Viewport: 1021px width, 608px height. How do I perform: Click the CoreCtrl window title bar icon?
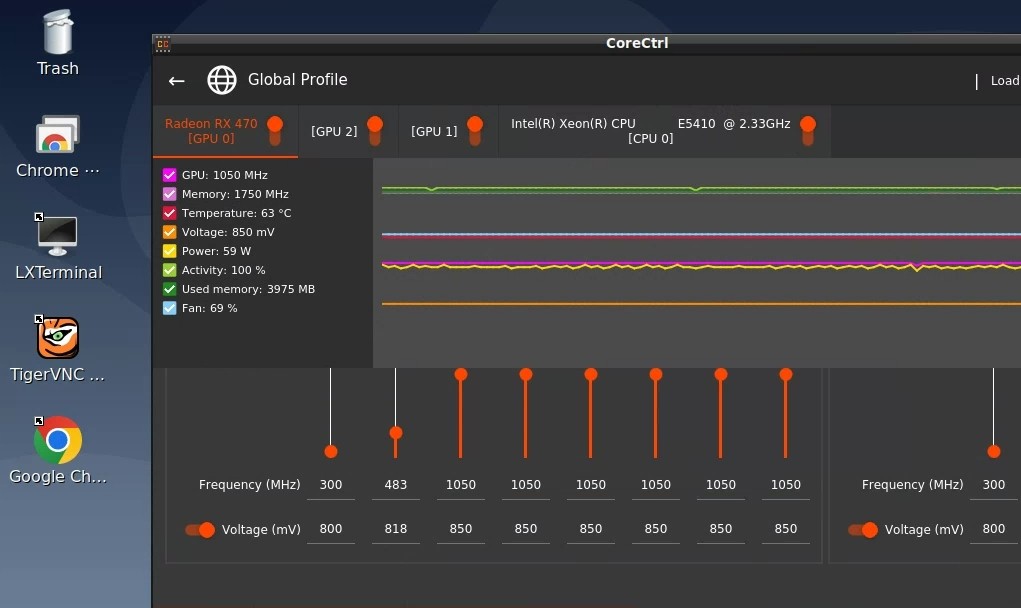(x=163, y=44)
